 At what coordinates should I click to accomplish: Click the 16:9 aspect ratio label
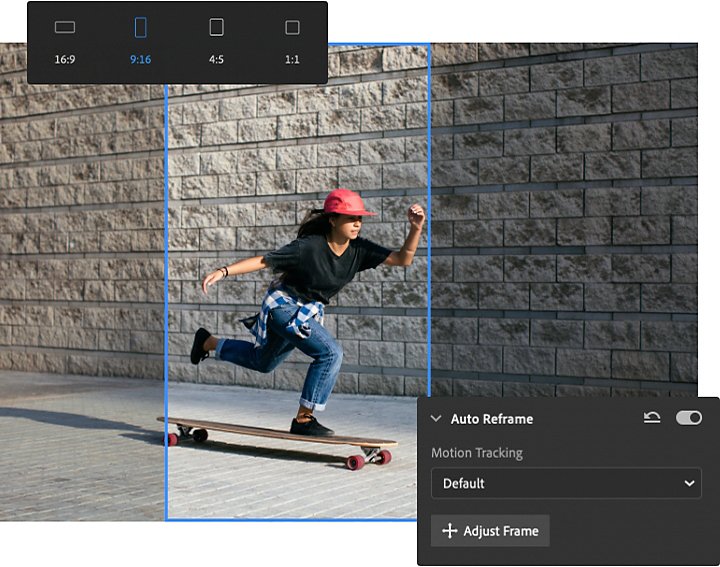(65, 60)
